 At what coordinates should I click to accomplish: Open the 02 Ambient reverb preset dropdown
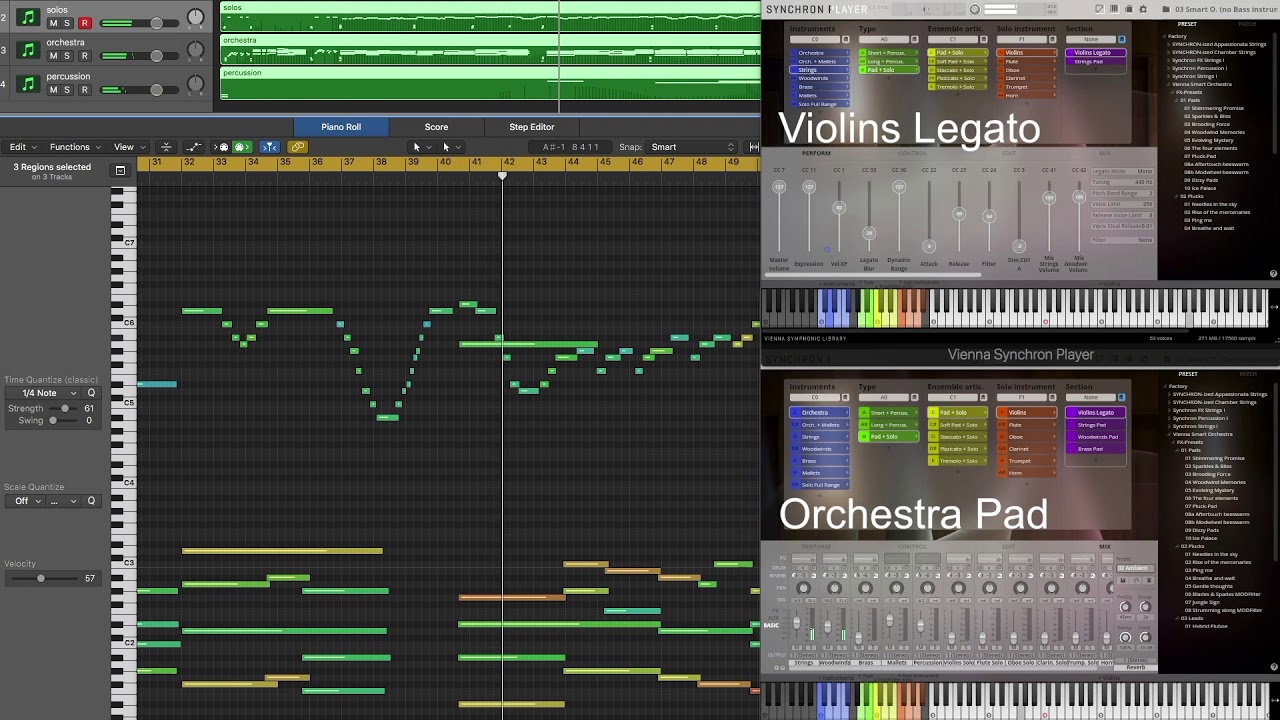coord(1135,568)
